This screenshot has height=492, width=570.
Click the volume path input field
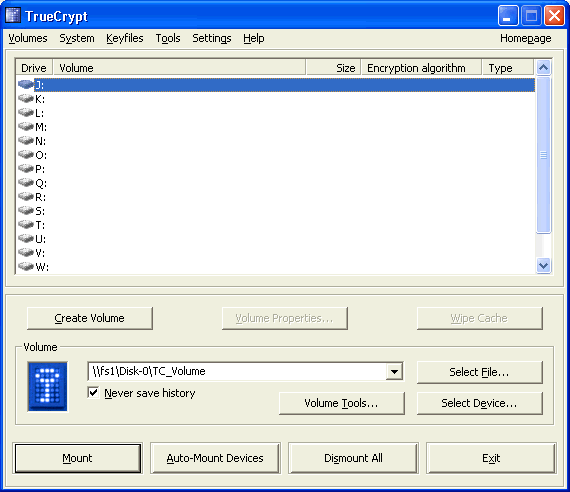[237, 372]
